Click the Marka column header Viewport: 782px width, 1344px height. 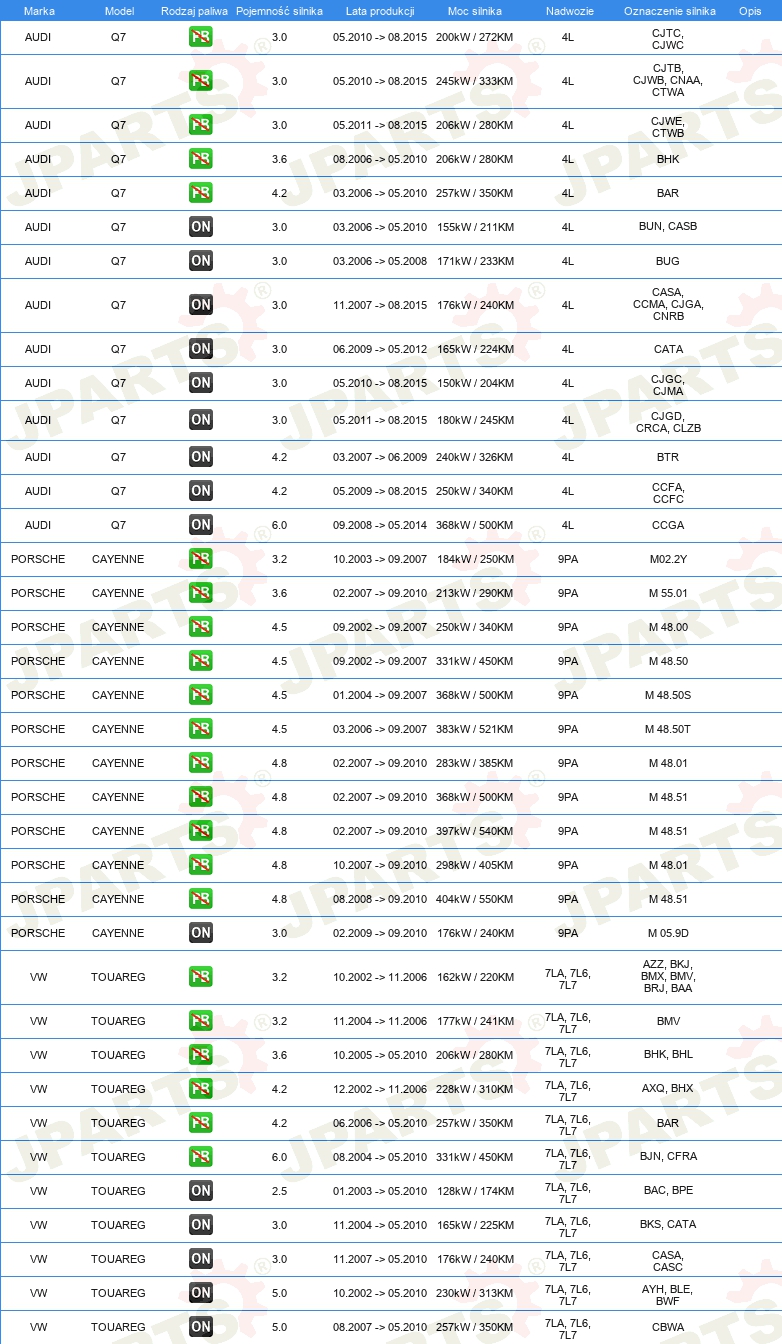click(x=39, y=10)
